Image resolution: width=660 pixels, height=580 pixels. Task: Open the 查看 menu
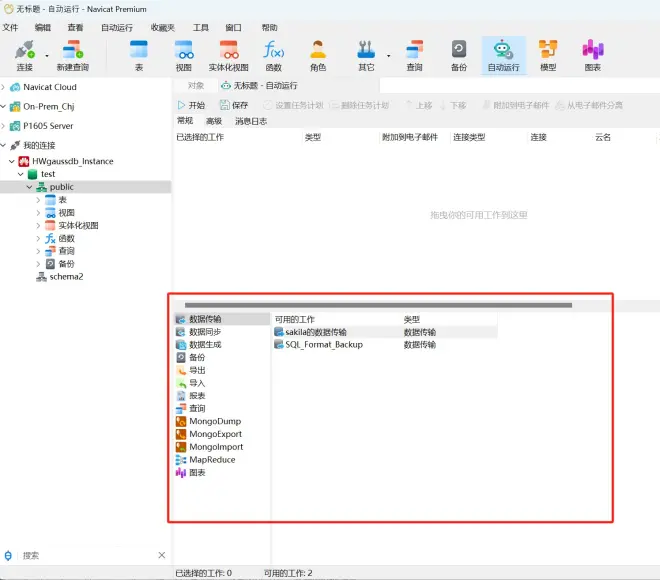click(75, 28)
